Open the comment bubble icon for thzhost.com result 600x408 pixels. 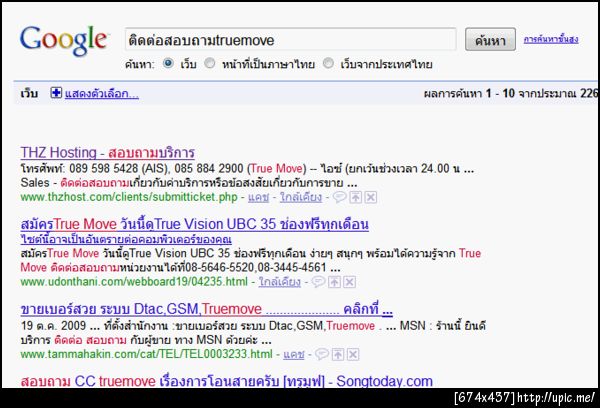point(339,197)
